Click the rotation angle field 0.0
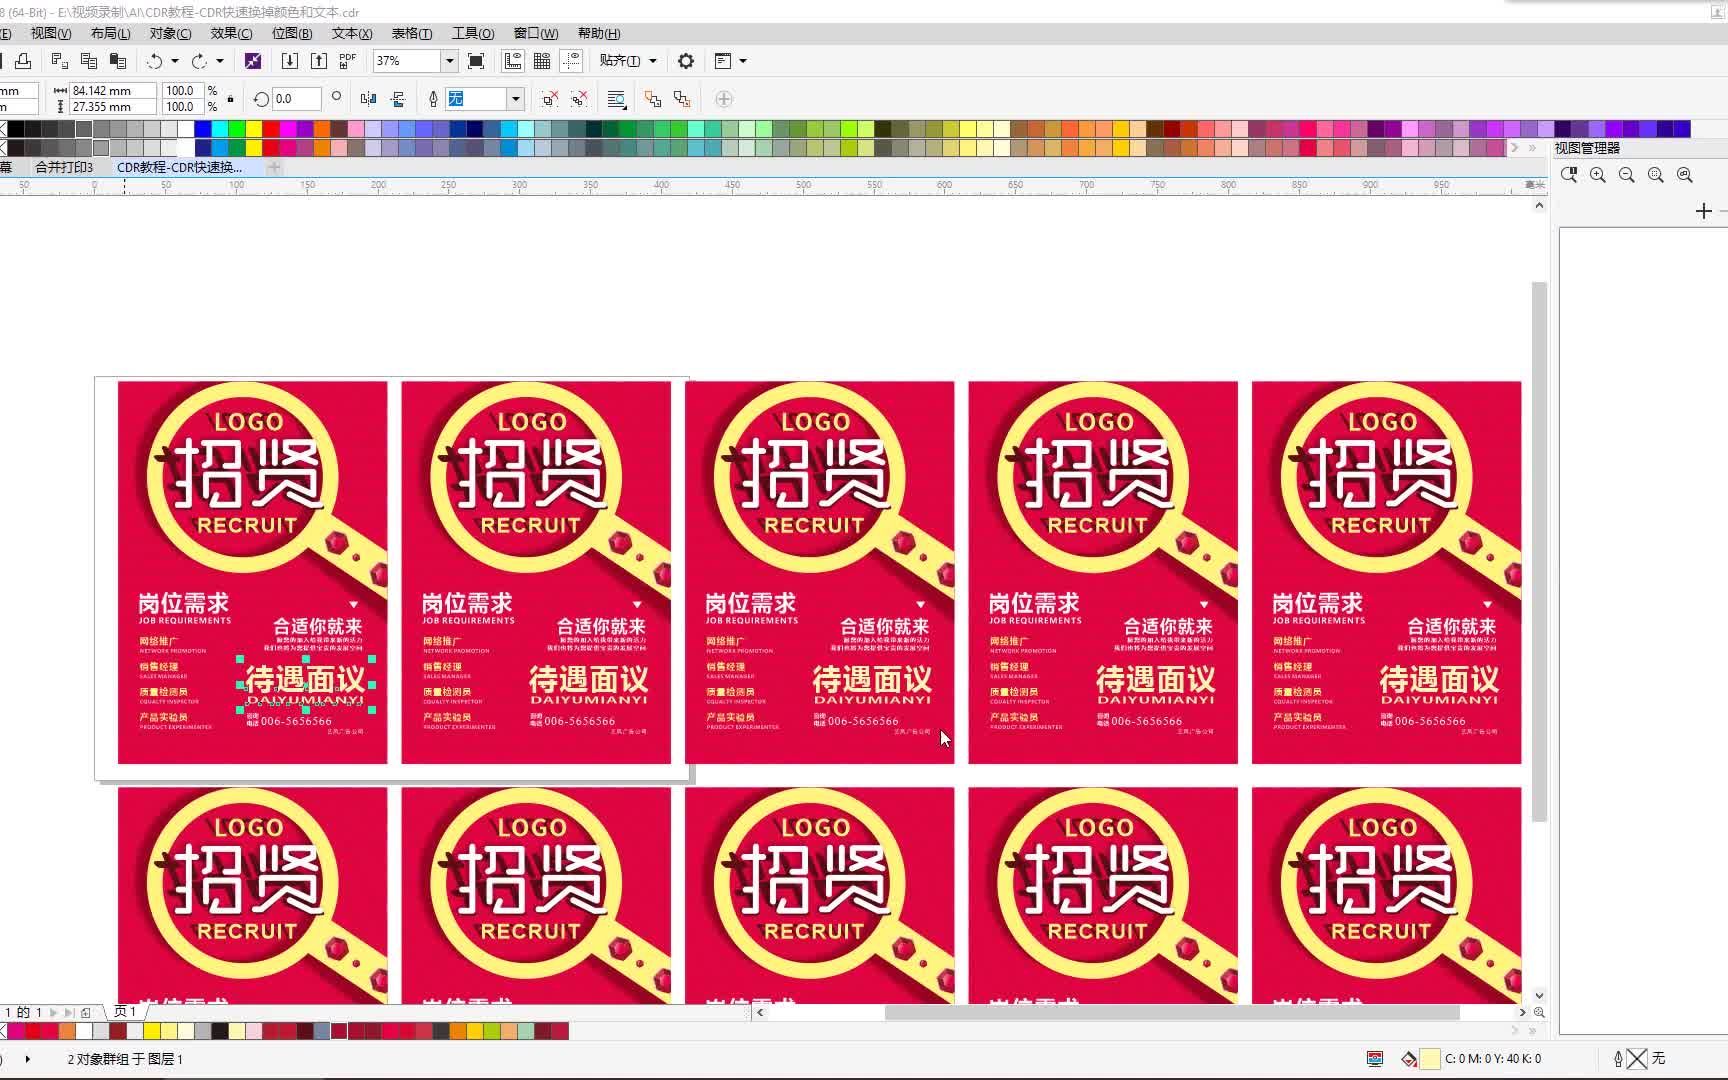The width and height of the screenshot is (1728, 1080). click(x=297, y=99)
